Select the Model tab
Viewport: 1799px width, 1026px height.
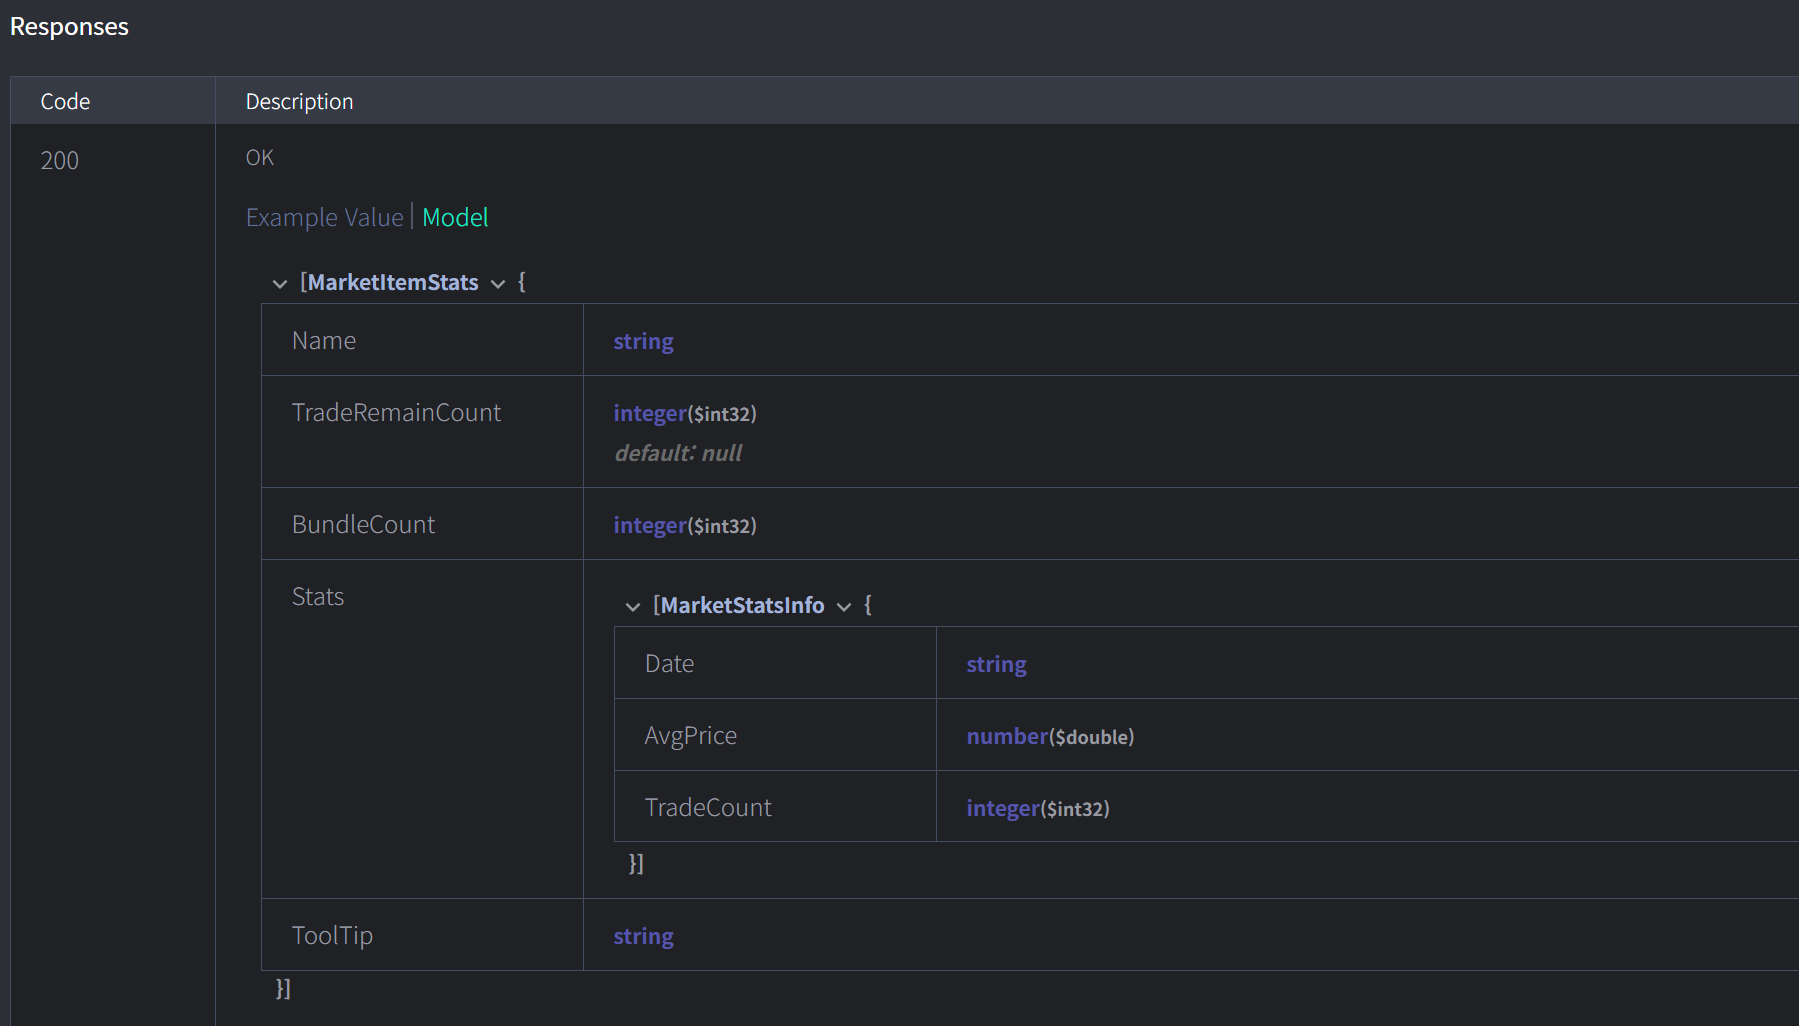pos(455,218)
